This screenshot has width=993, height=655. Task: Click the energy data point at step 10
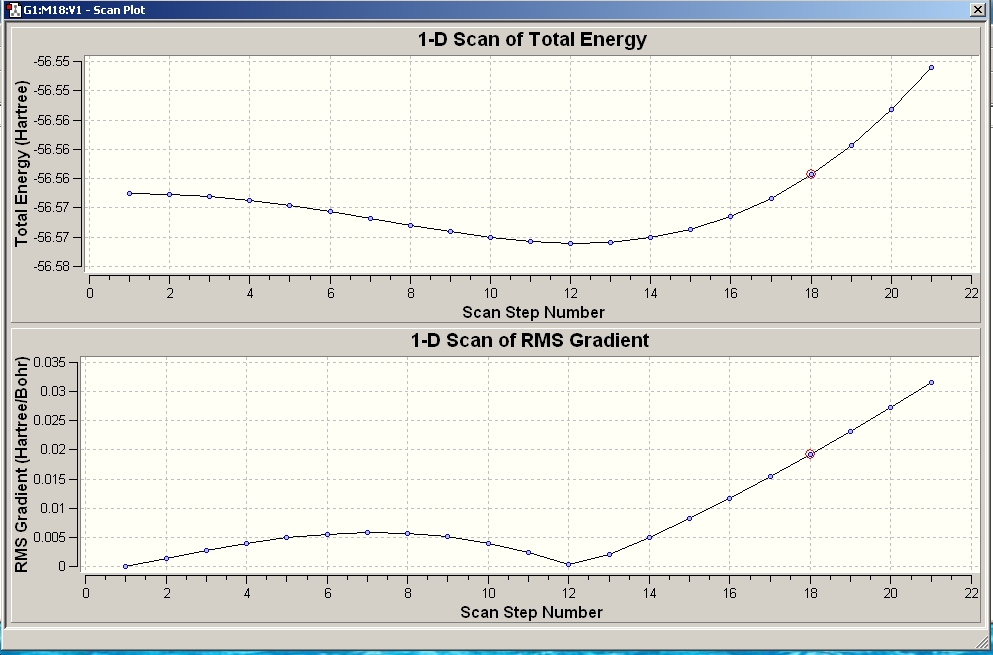pos(490,238)
